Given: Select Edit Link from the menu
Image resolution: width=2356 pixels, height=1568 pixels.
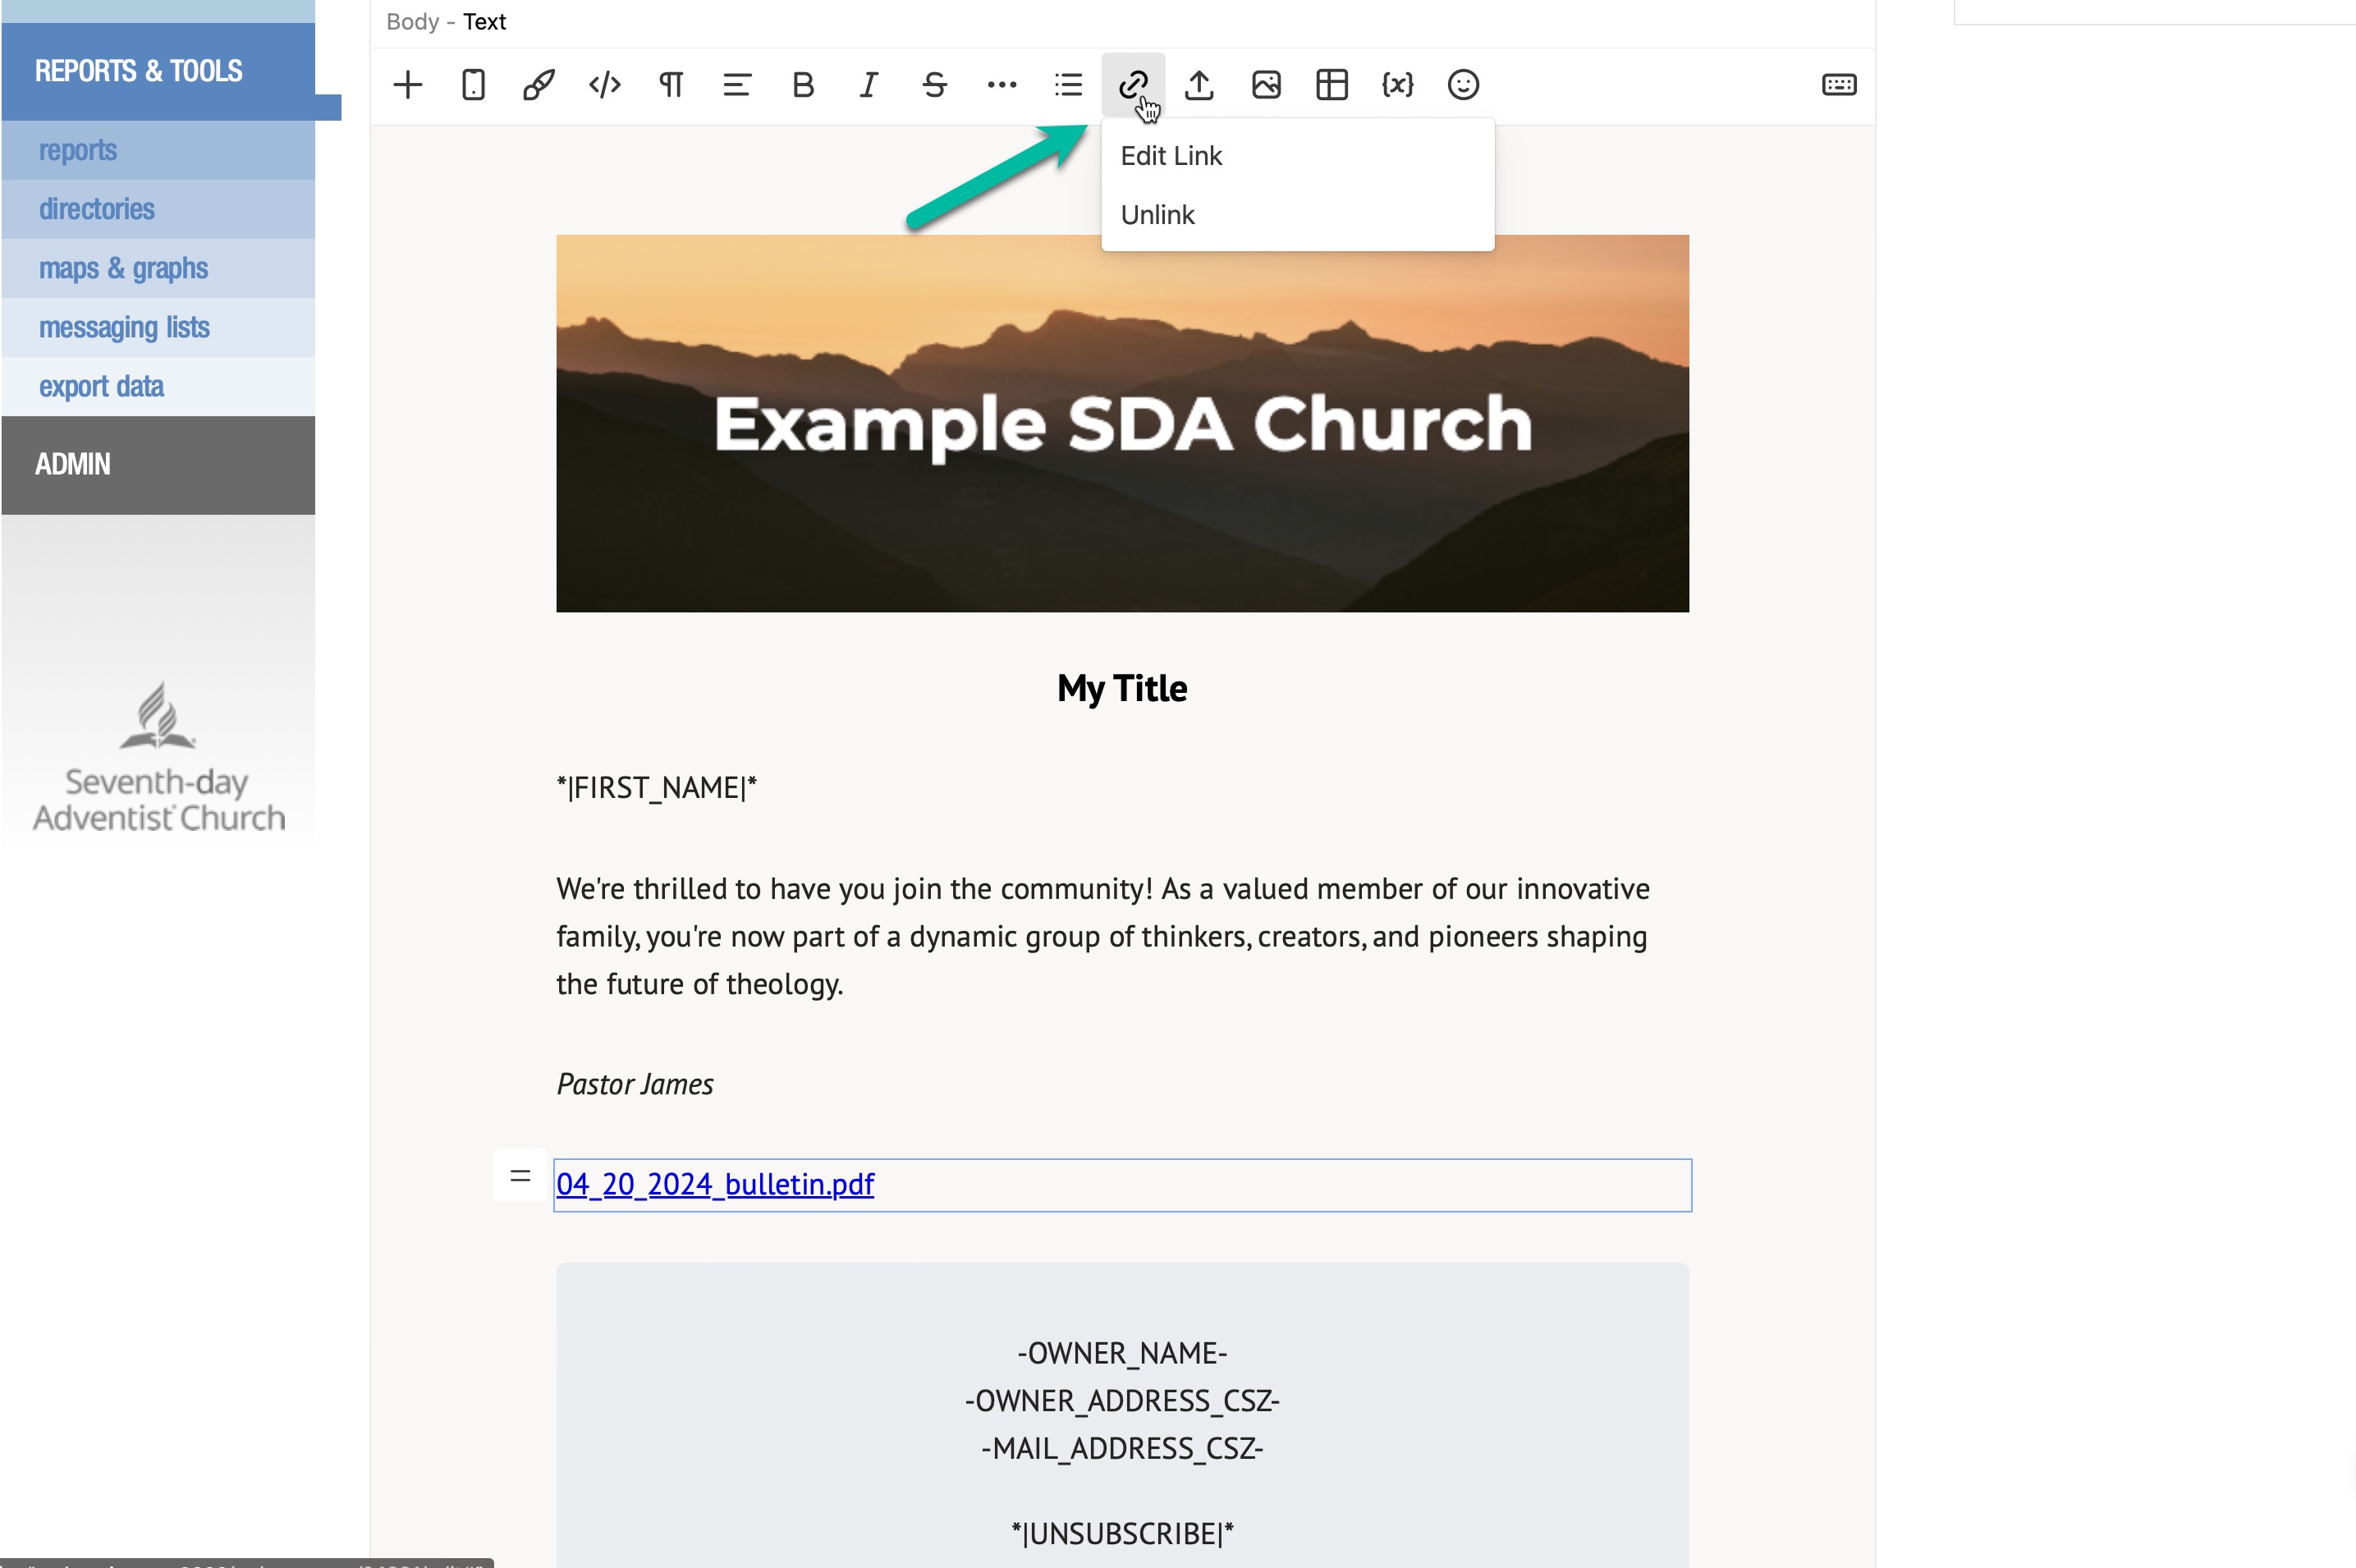Looking at the screenshot, I should [x=1171, y=156].
